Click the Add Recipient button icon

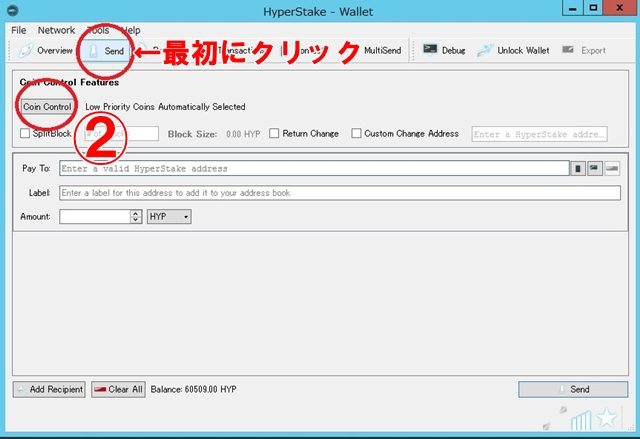pyautogui.click(x=20, y=389)
